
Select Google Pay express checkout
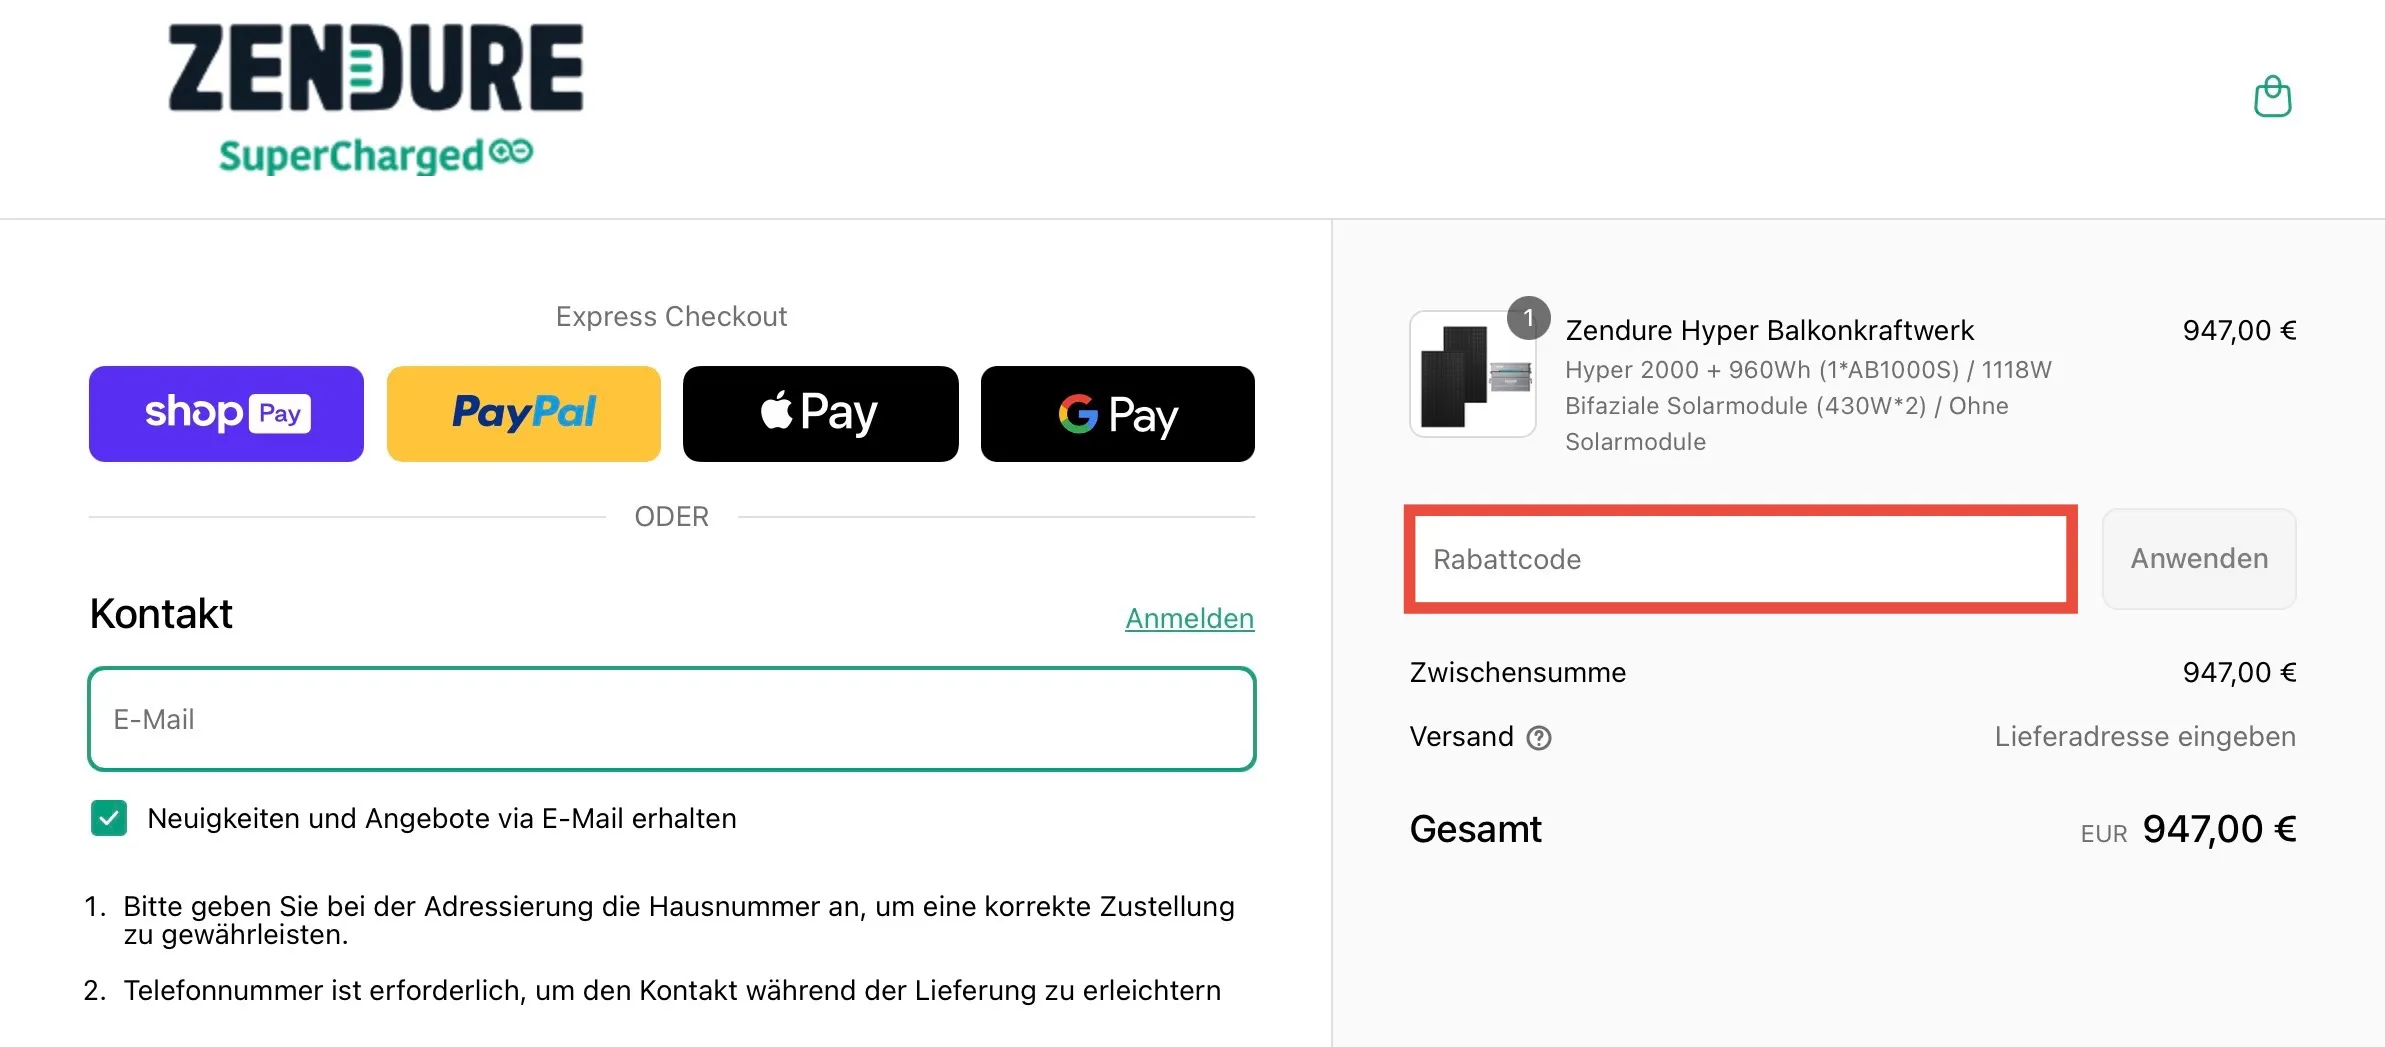tap(1117, 414)
